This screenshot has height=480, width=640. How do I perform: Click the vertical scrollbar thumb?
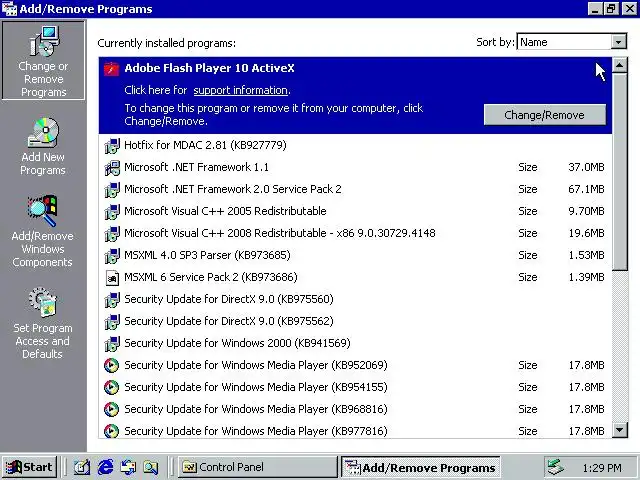(x=620, y=171)
